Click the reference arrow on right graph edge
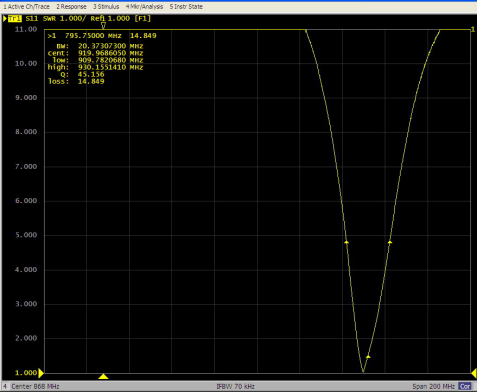Image resolution: width=477 pixels, height=392 pixels. (473, 373)
